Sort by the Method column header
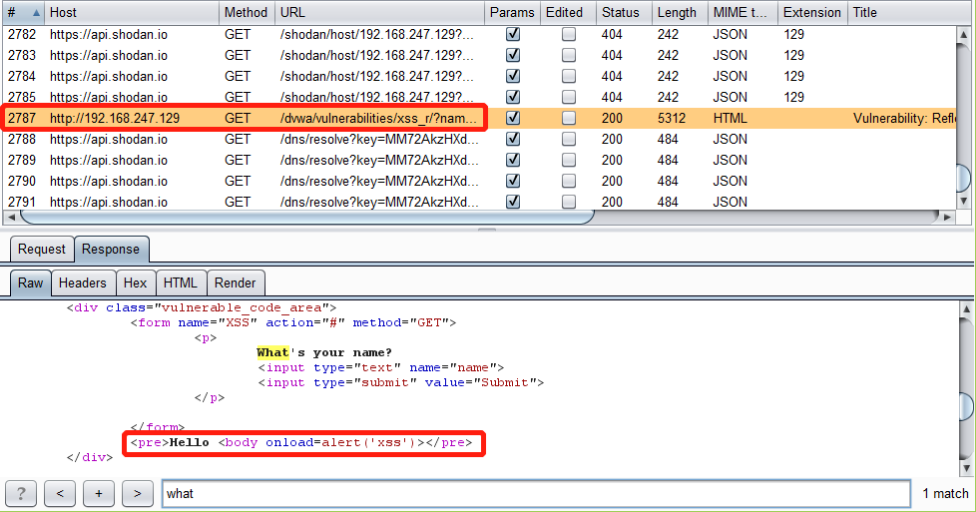Viewport: 976px width, 512px height. [246, 12]
